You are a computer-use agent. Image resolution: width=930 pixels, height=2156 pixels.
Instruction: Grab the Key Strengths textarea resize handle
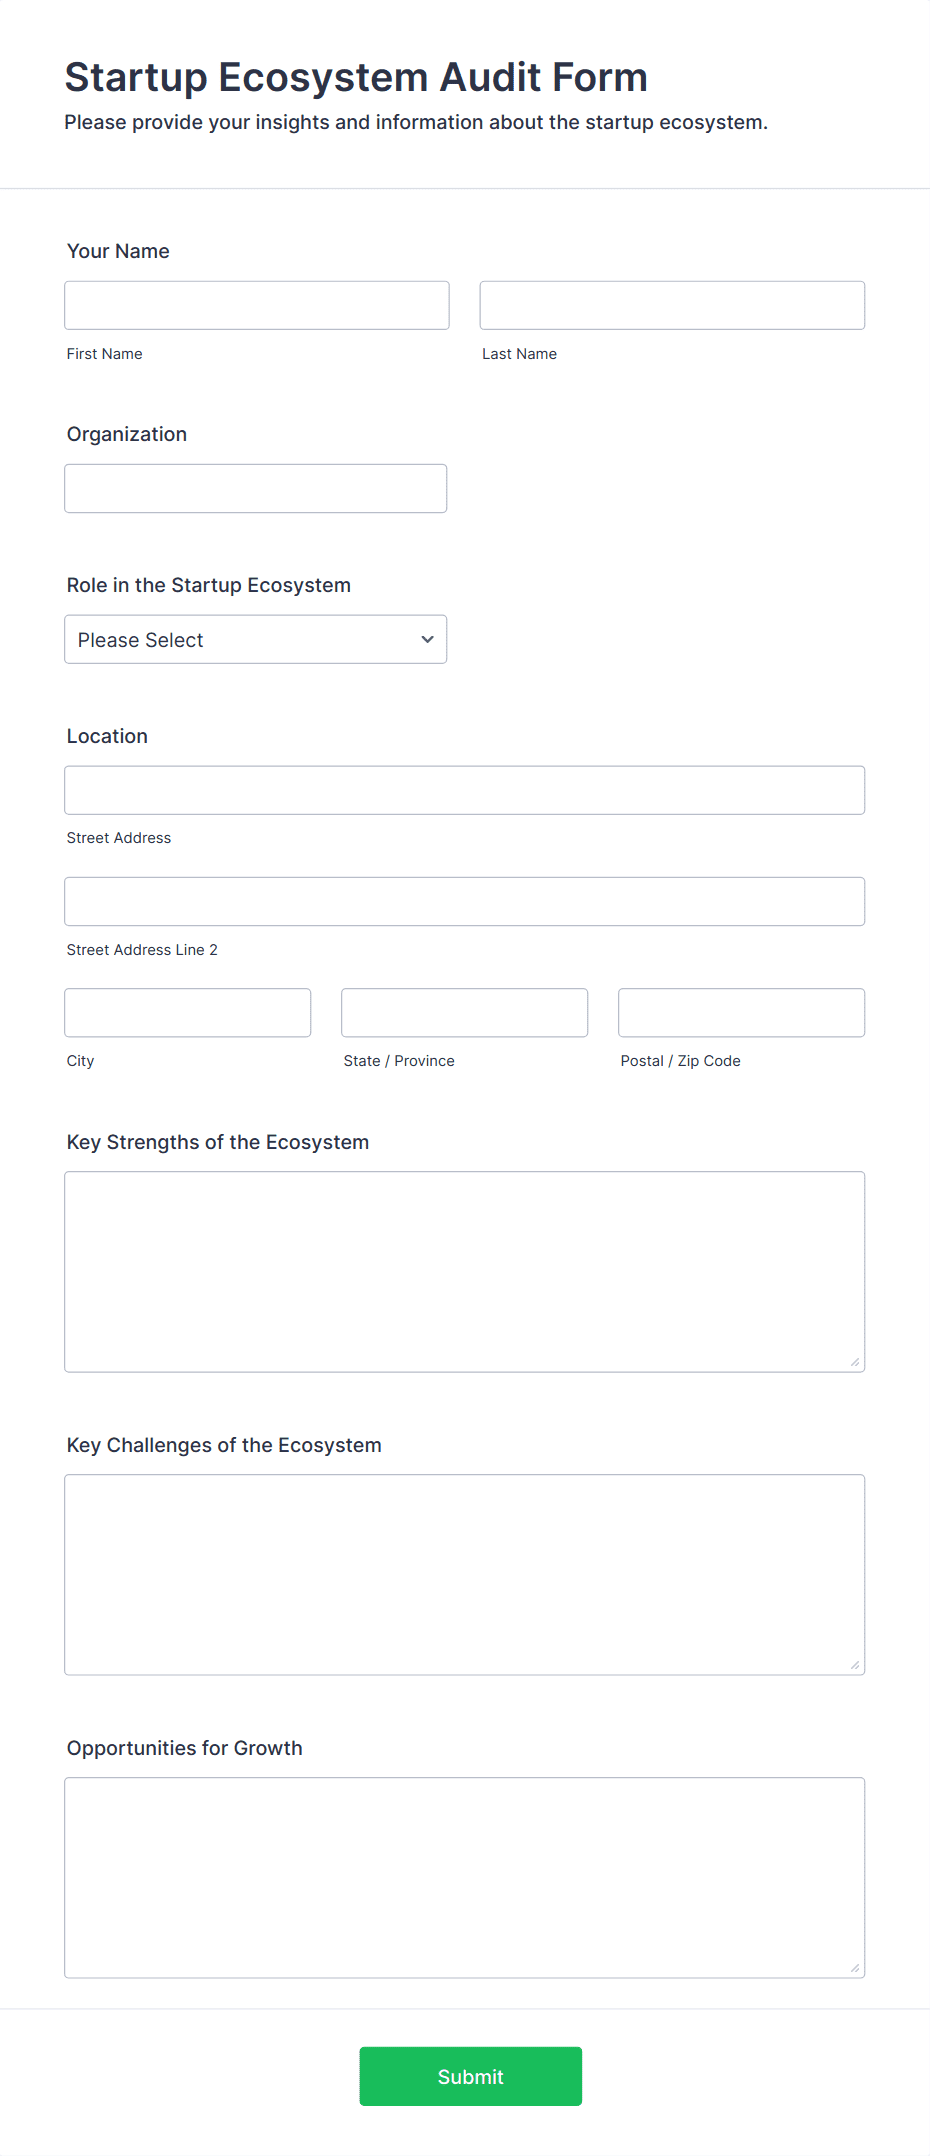[x=855, y=1362]
